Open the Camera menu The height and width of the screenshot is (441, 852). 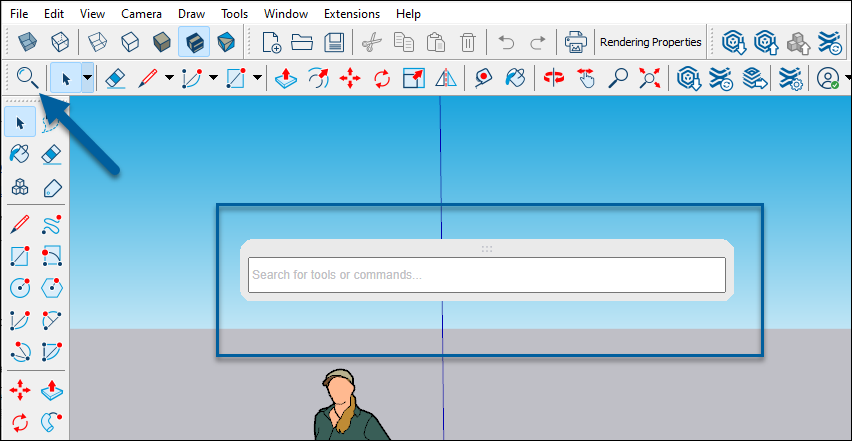coord(141,14)
